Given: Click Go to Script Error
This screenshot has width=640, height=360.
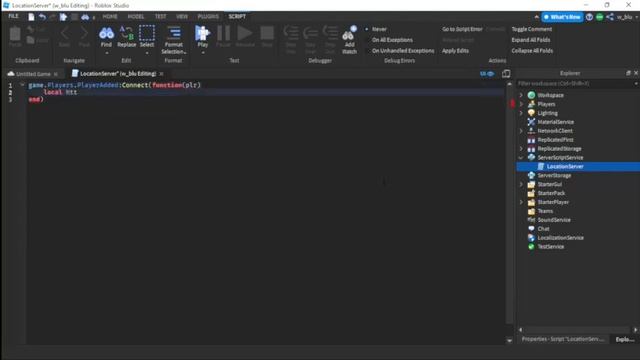Looking at the screenshot, I should click(x=462, y=29).
